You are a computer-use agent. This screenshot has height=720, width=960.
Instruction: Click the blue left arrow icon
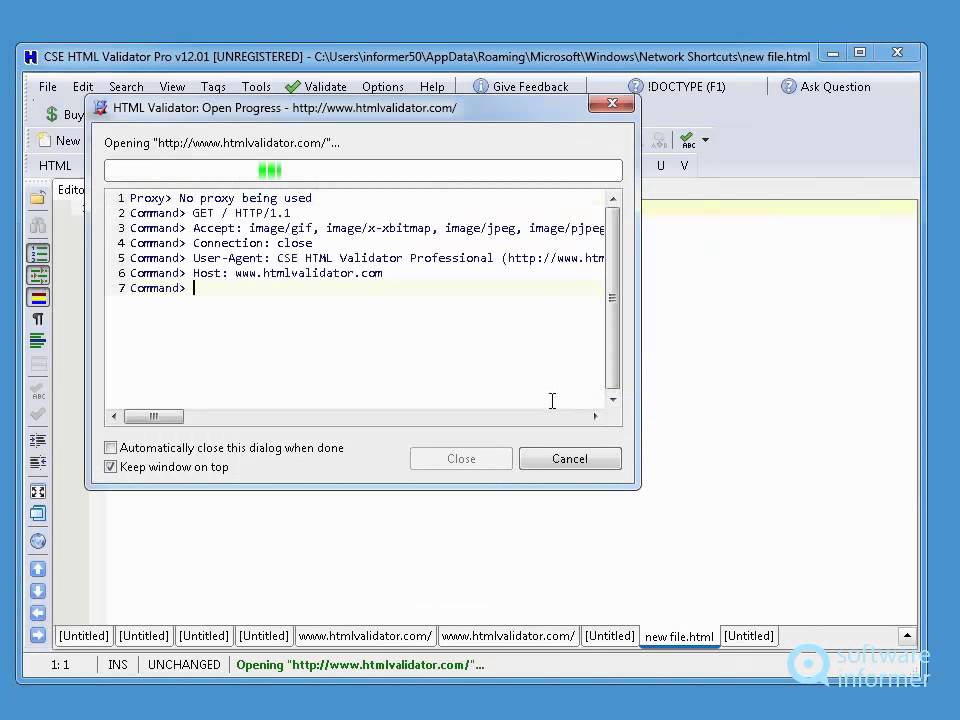click(x=37, y=613)
